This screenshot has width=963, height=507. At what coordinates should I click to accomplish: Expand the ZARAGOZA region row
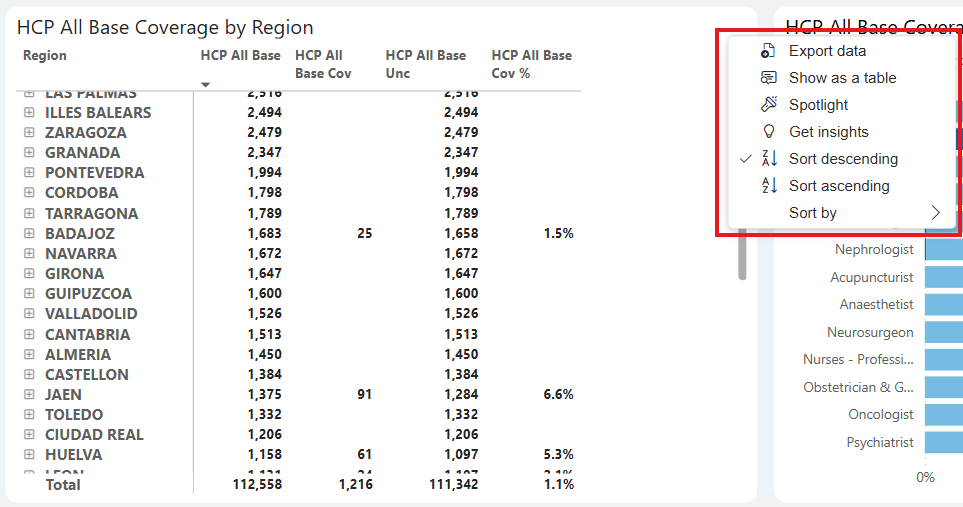[x=29, y=133]
